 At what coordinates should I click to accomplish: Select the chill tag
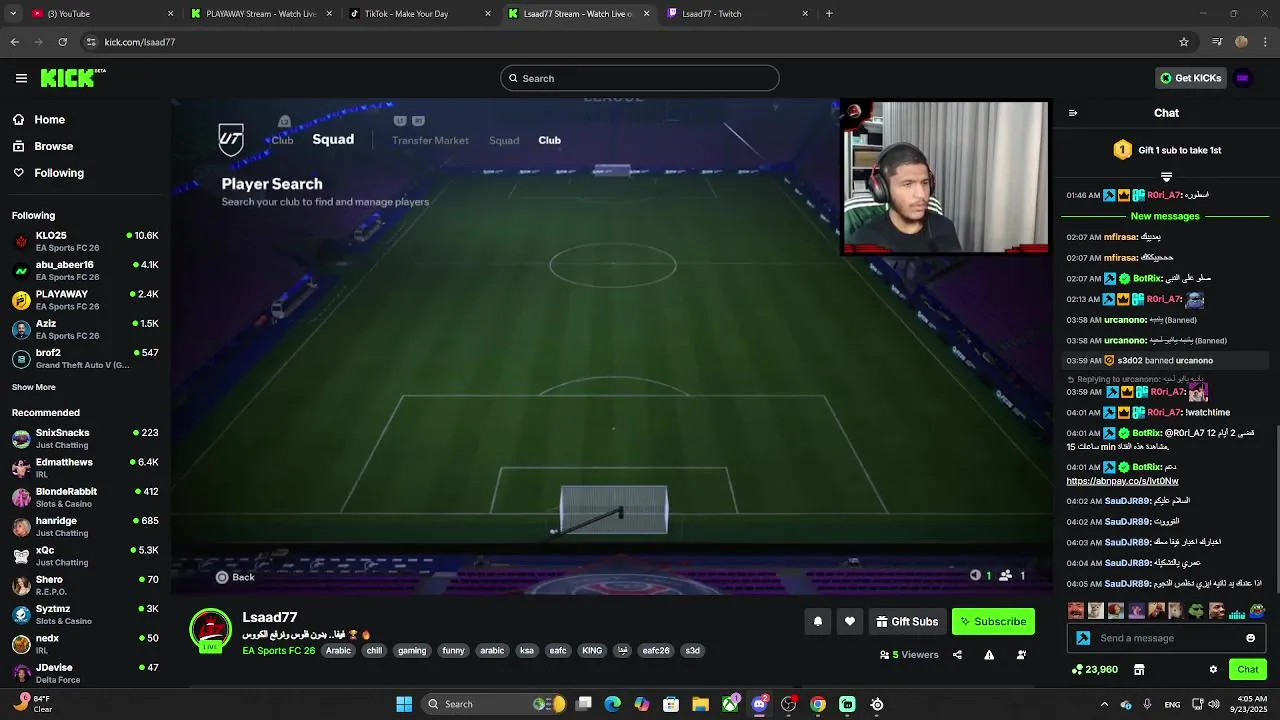point(374,650)
